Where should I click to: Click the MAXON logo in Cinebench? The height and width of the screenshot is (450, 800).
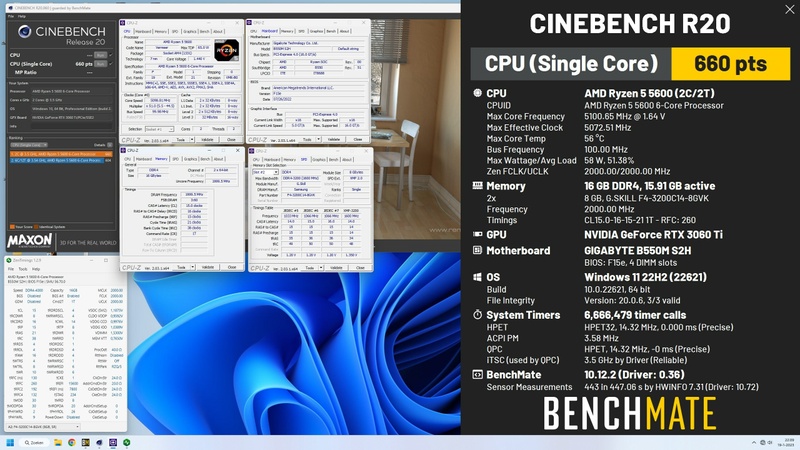(30, 241)
